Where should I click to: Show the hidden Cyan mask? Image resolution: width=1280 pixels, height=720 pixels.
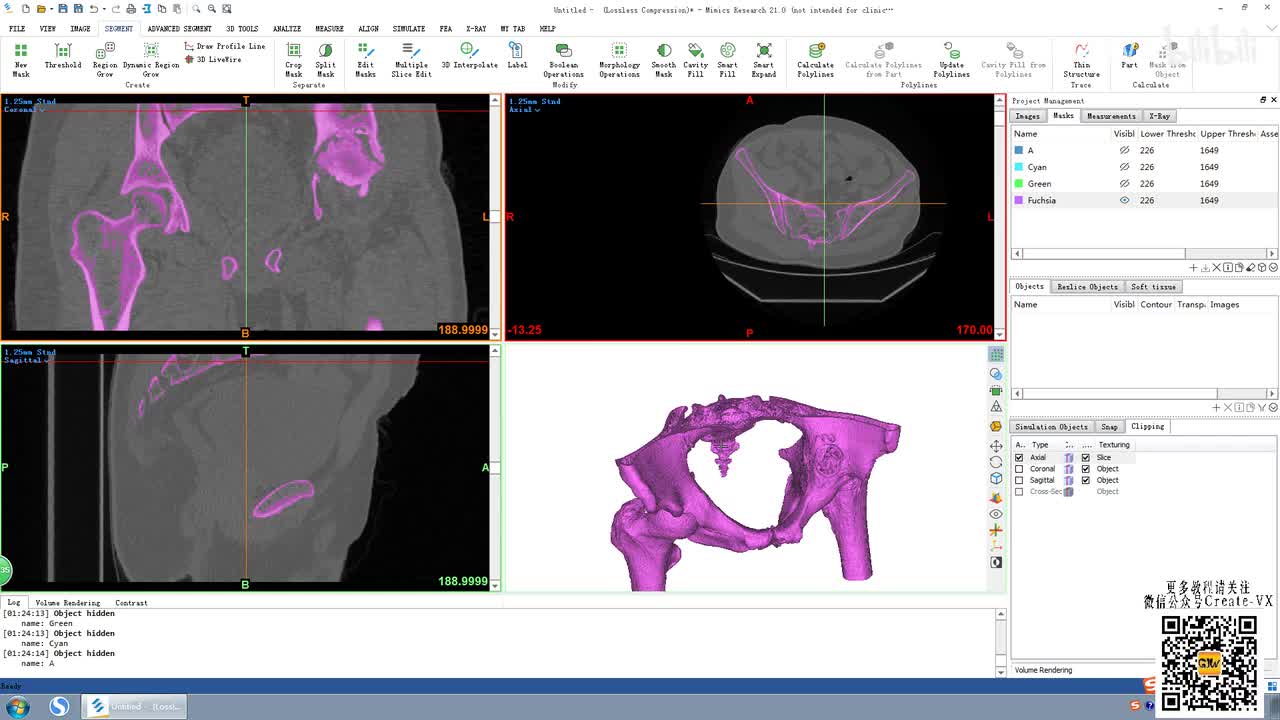[1124, 167]
